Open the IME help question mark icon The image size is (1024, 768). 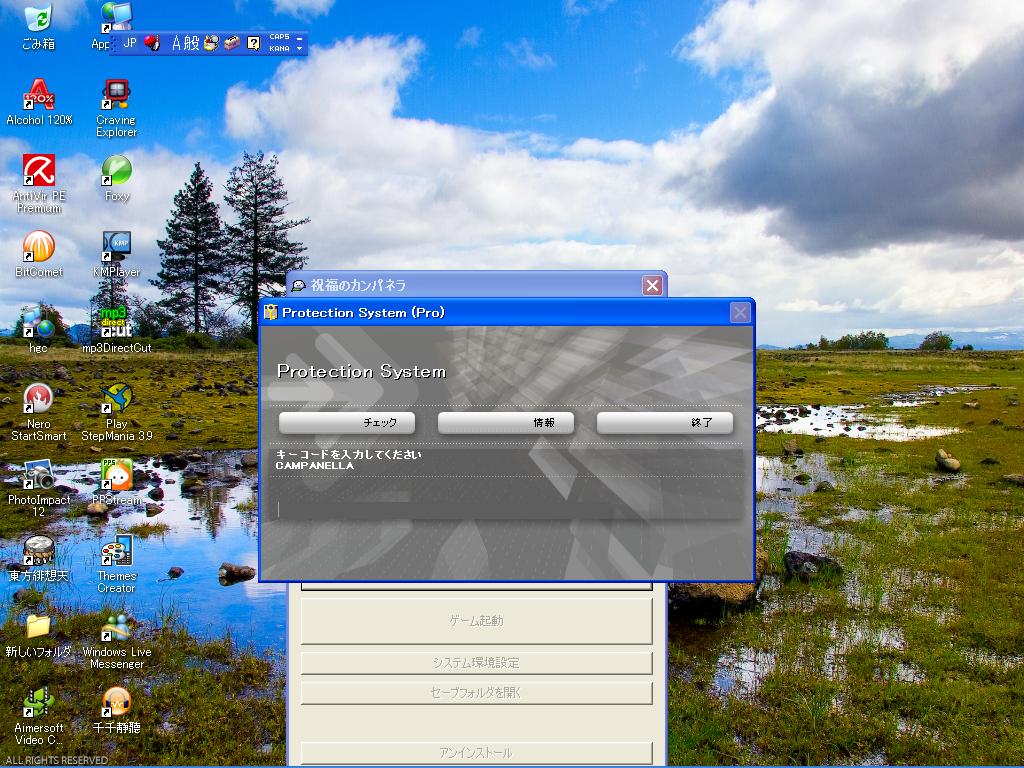point(253,43)
